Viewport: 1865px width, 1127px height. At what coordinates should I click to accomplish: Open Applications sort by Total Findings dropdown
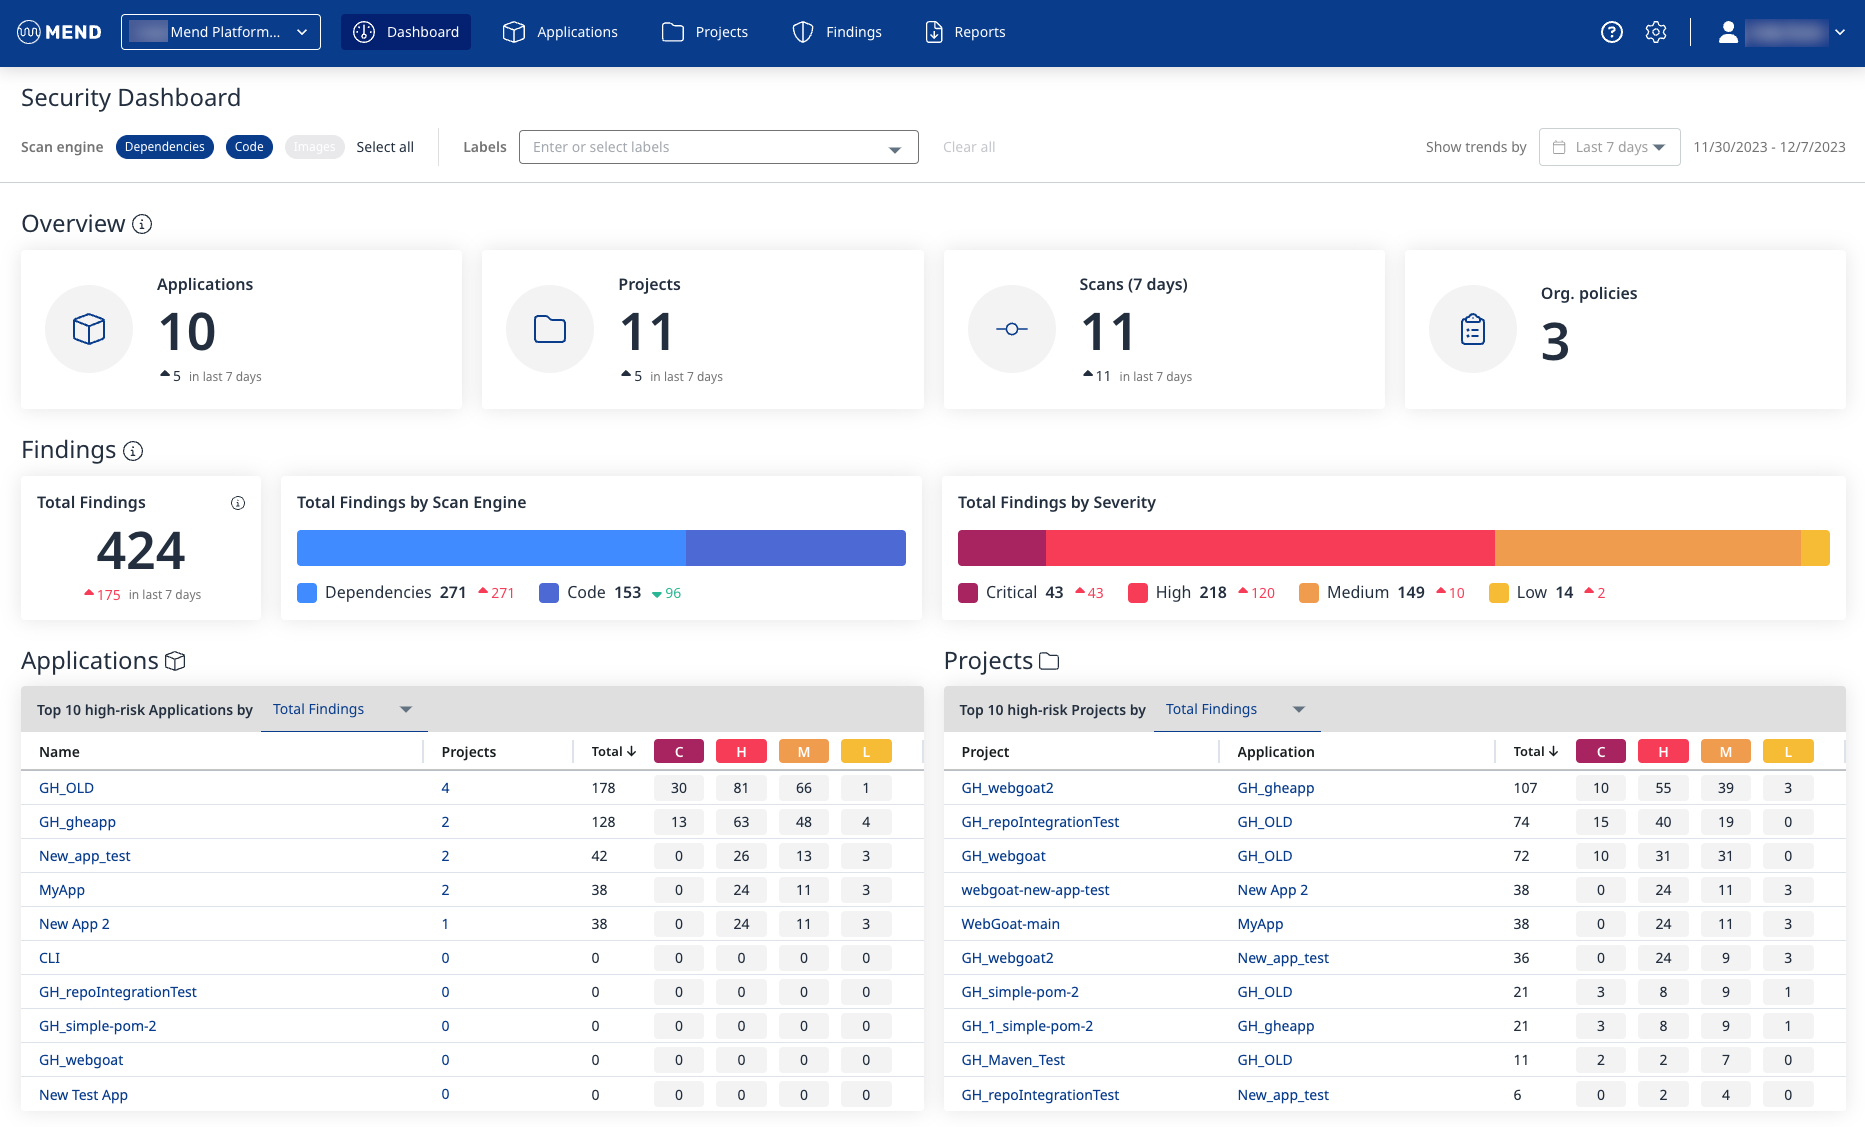coord(342,710)
